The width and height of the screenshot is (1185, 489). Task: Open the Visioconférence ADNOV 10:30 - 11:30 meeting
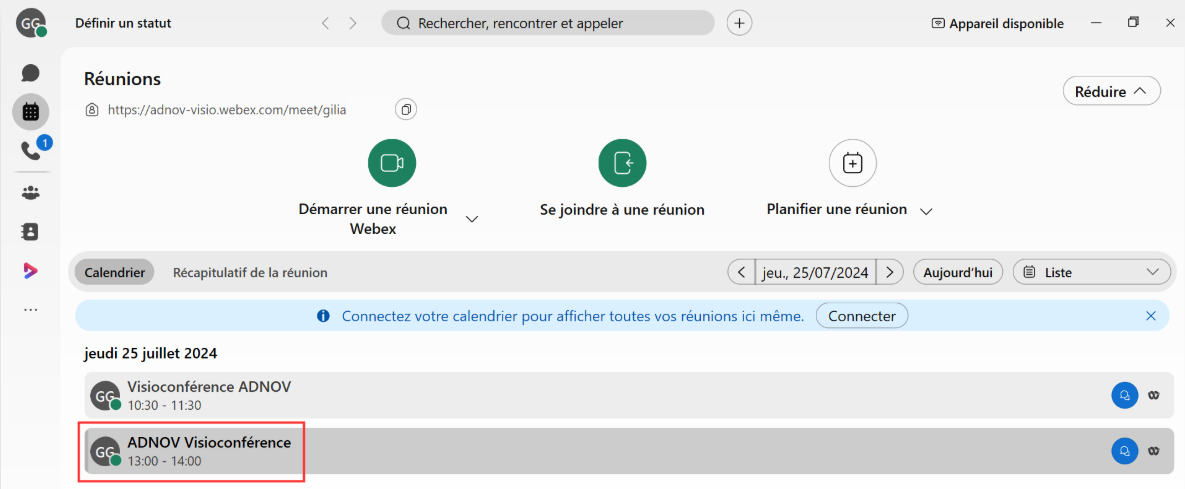[627, 395]
